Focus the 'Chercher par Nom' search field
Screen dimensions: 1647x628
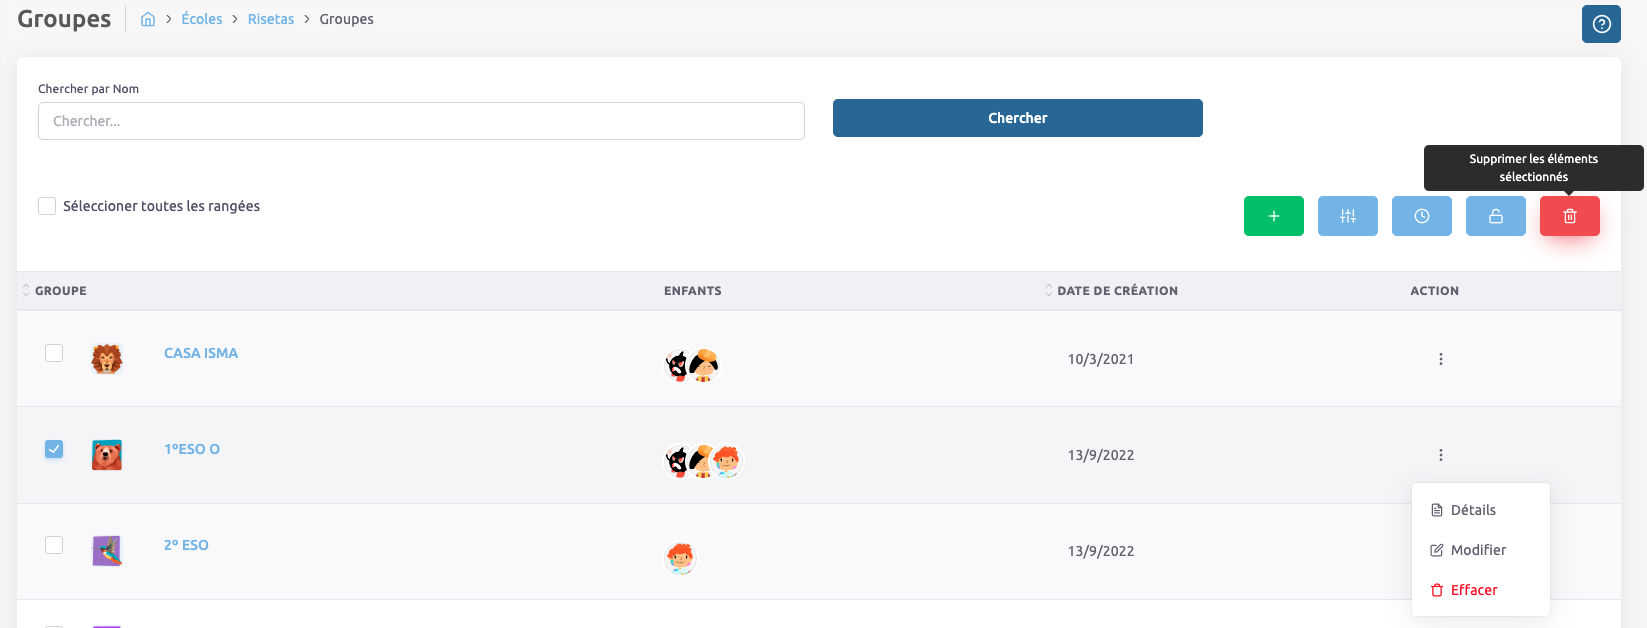(421, 121)
